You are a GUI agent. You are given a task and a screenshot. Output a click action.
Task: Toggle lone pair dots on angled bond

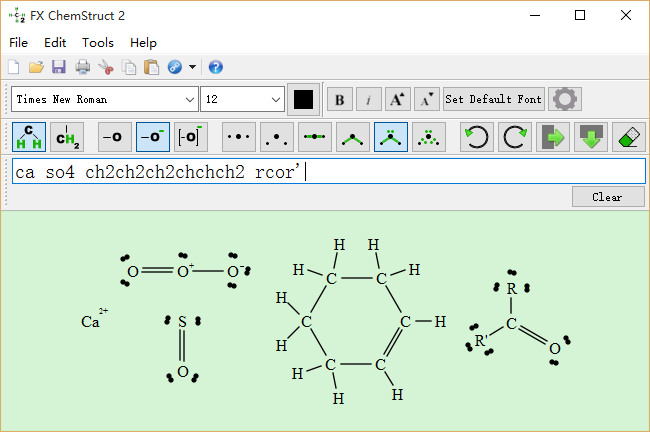(391, 136)
